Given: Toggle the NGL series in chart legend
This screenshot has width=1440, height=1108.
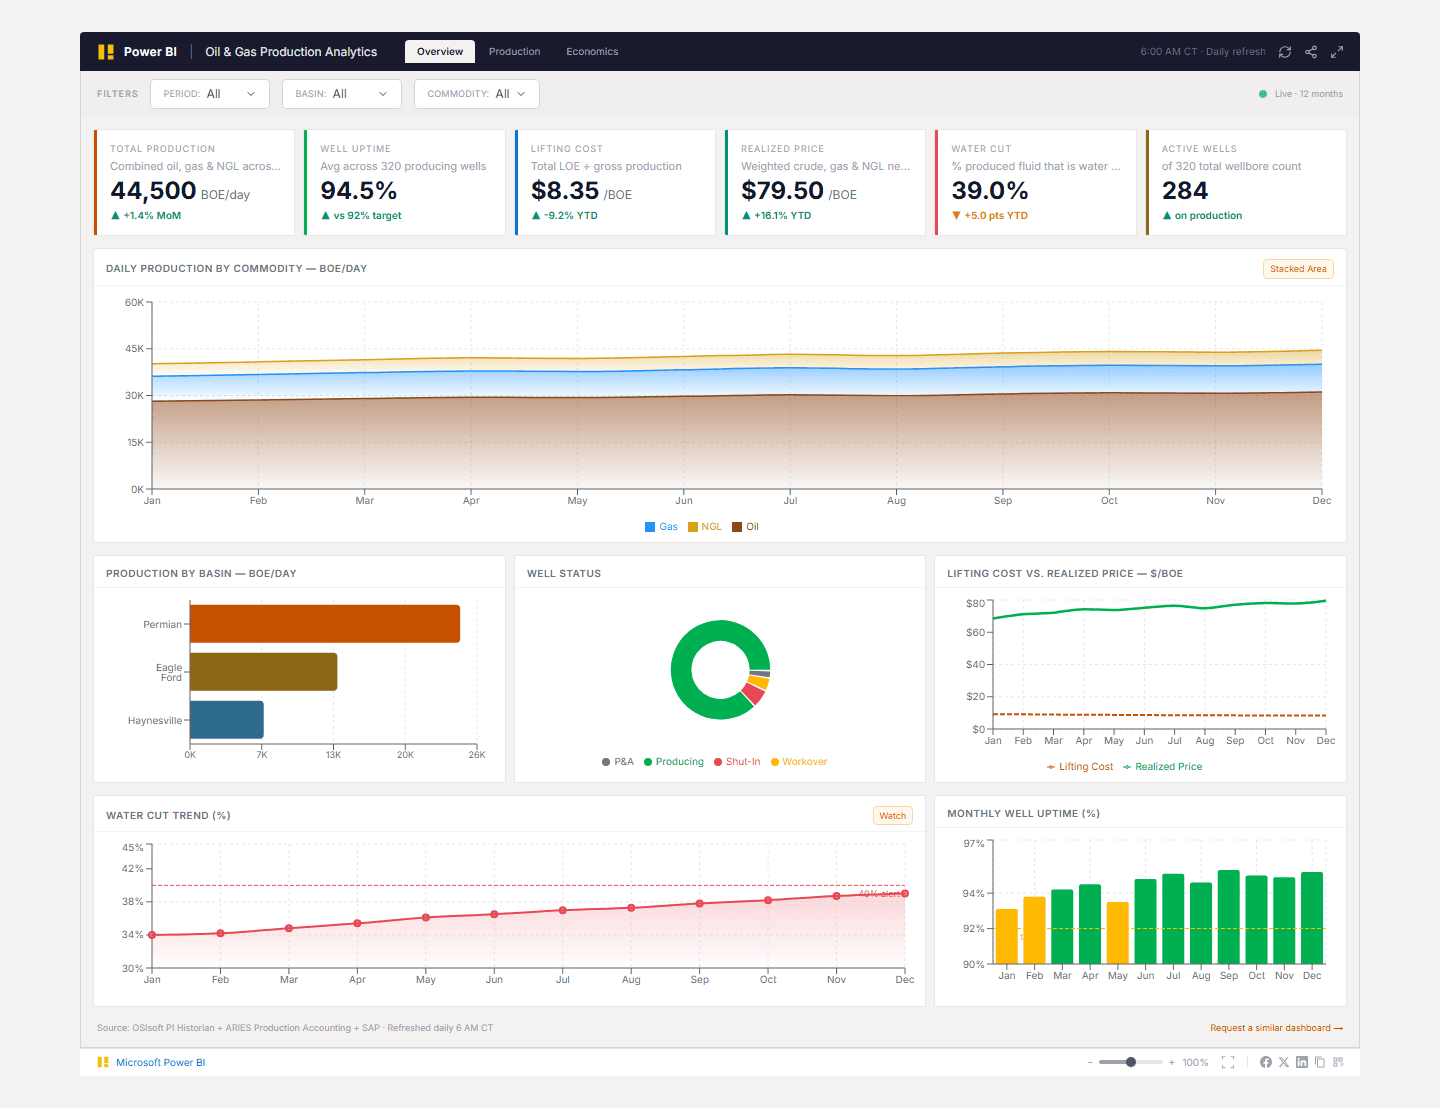Looking at the screenshot, I should (x=705, y=527).
